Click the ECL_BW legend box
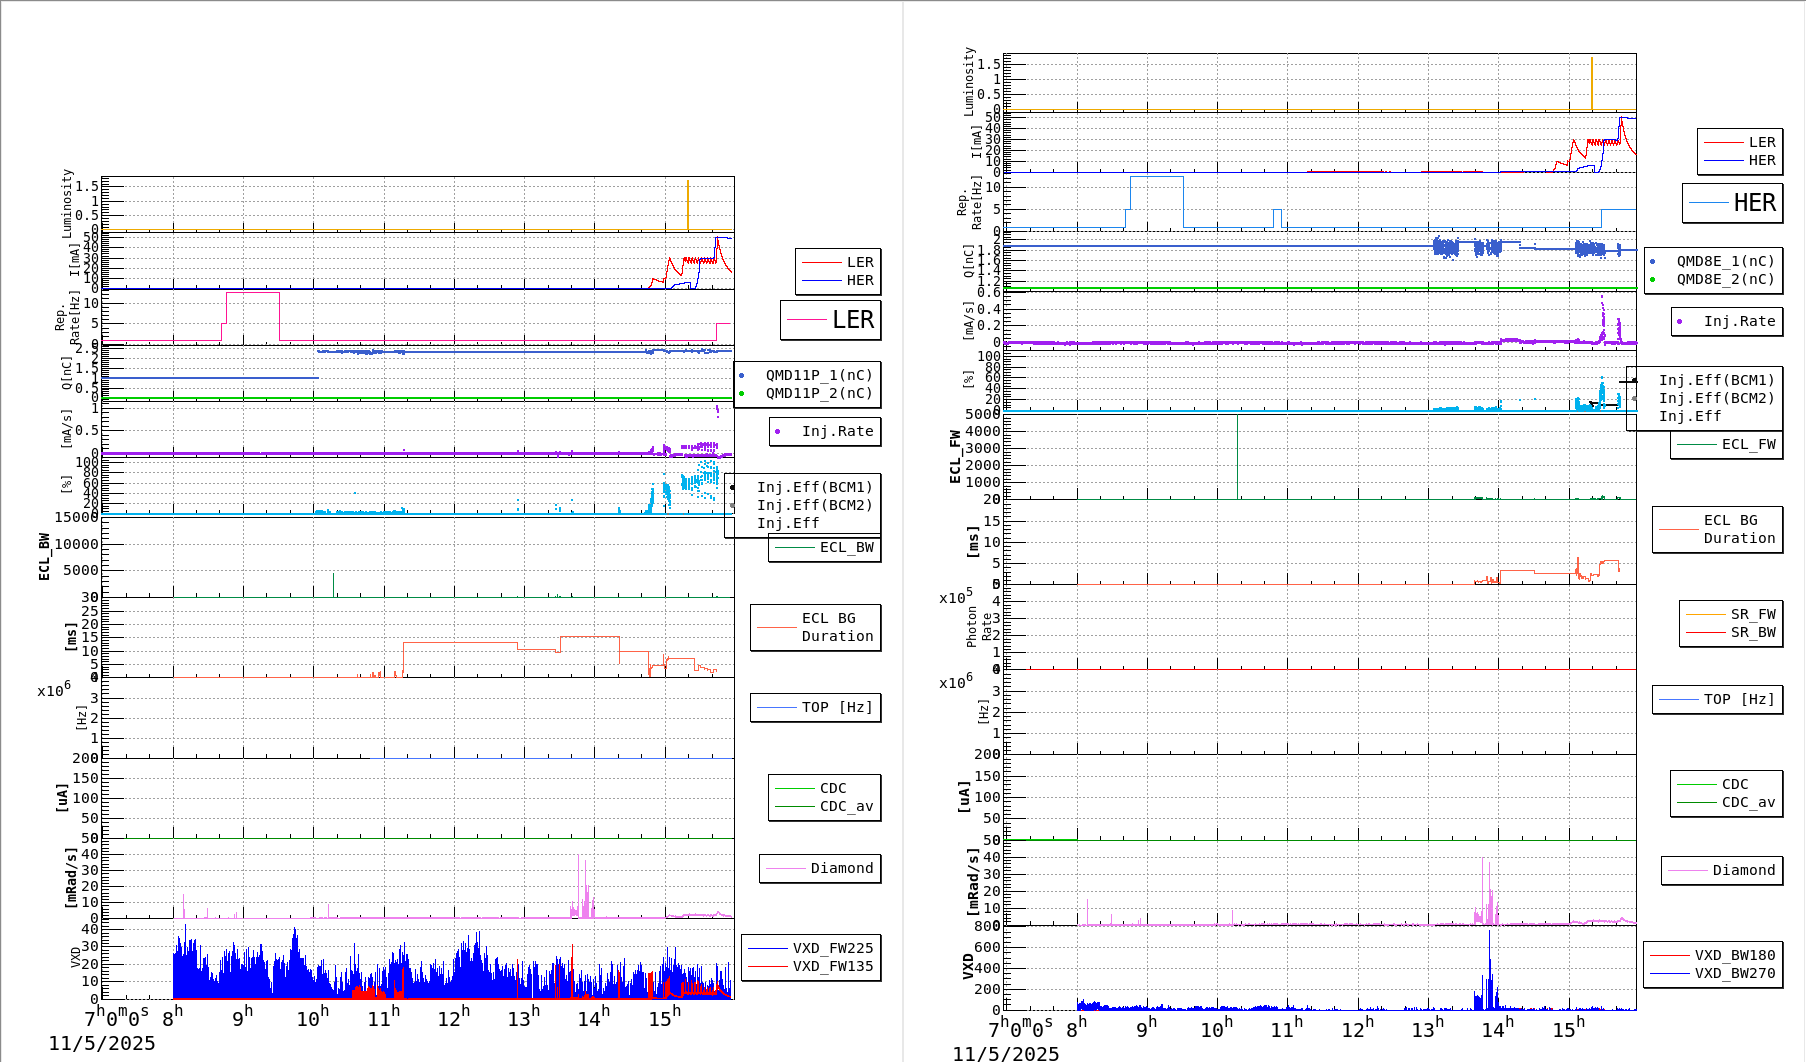The width and height of the screenshot is (1806, 1062). [x=825, y=547]
